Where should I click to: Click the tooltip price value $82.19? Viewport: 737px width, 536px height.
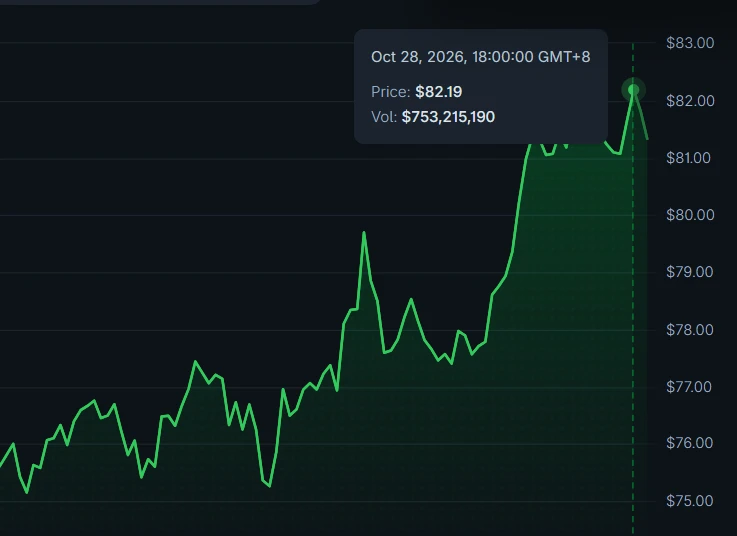(439, 92)
